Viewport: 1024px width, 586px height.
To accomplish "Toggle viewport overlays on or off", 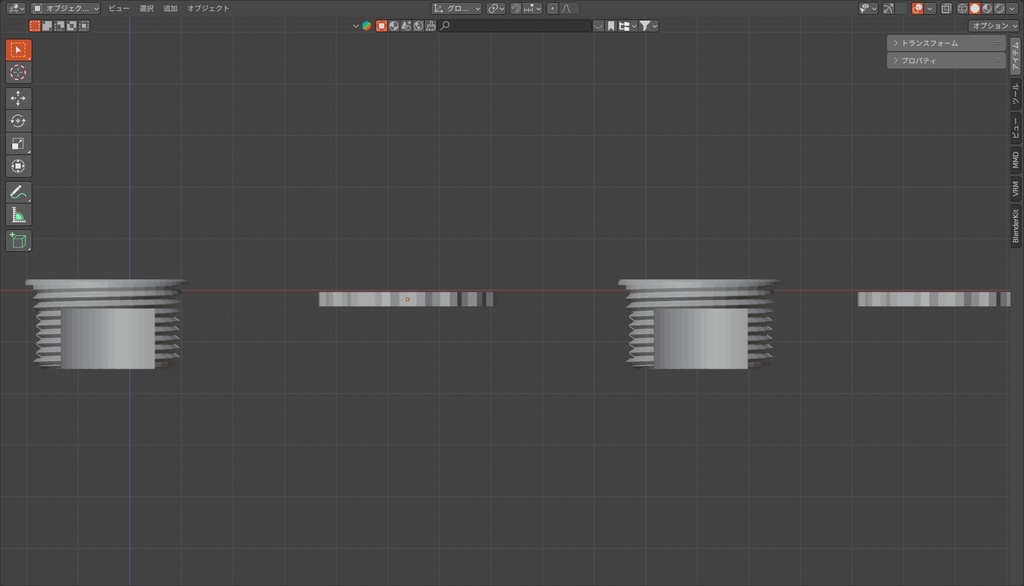I will [918, 8].
